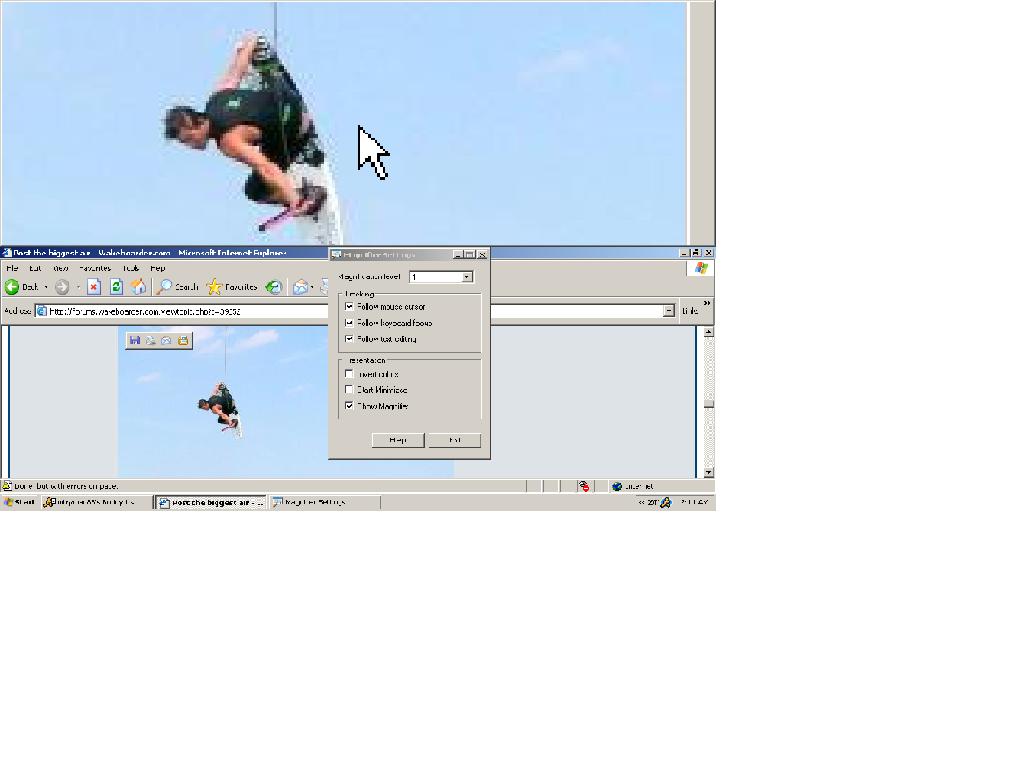Disable Follow mouse cursor checkbox
1024x768 pixels.
349,307
